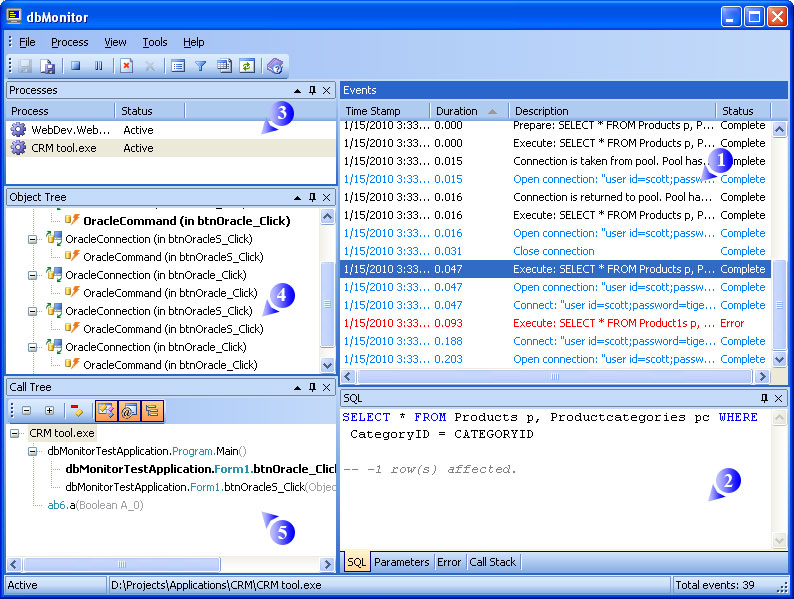This screenshot has width=794, height=599.
Task: Pin the Object Tree panel
Action: click(312, 197)
